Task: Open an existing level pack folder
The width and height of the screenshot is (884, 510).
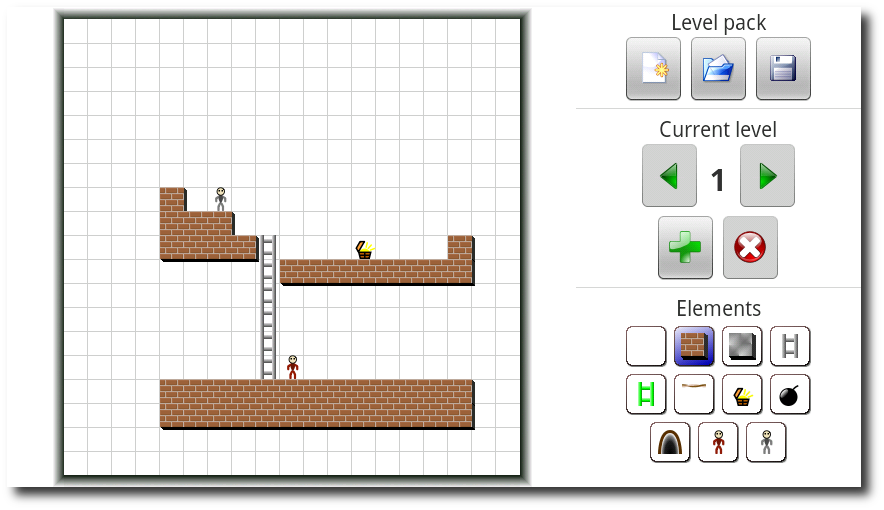Action: [x=718, y=69]
